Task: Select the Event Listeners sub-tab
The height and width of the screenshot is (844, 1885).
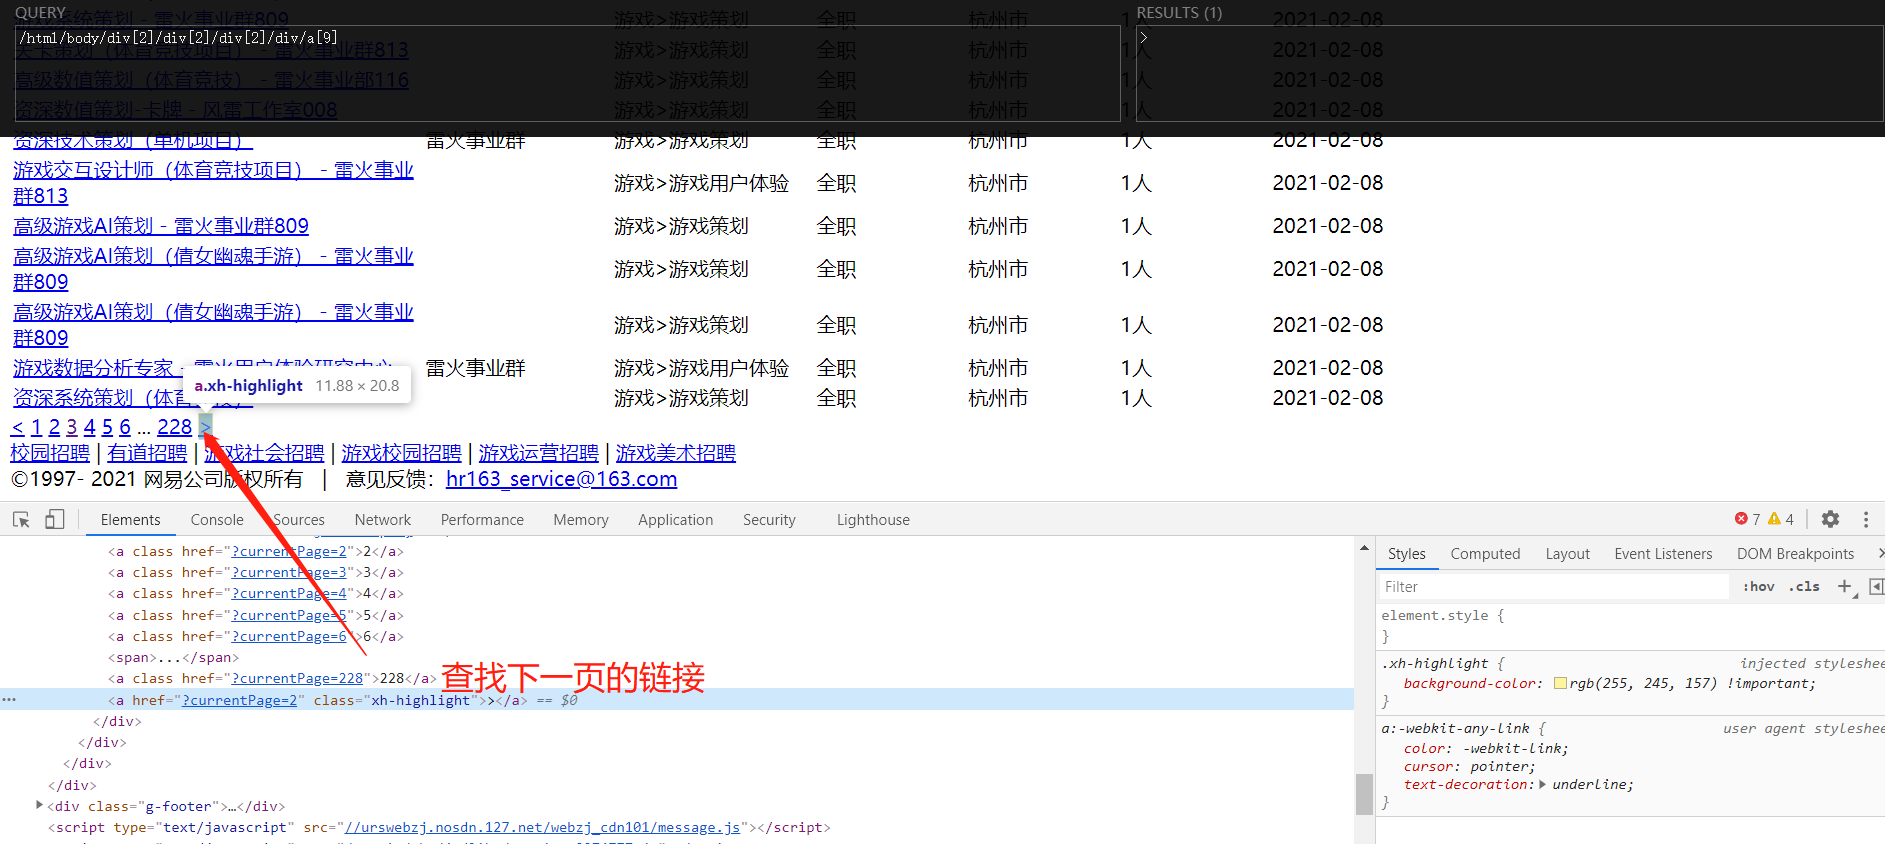Action: click(1663, 554)
